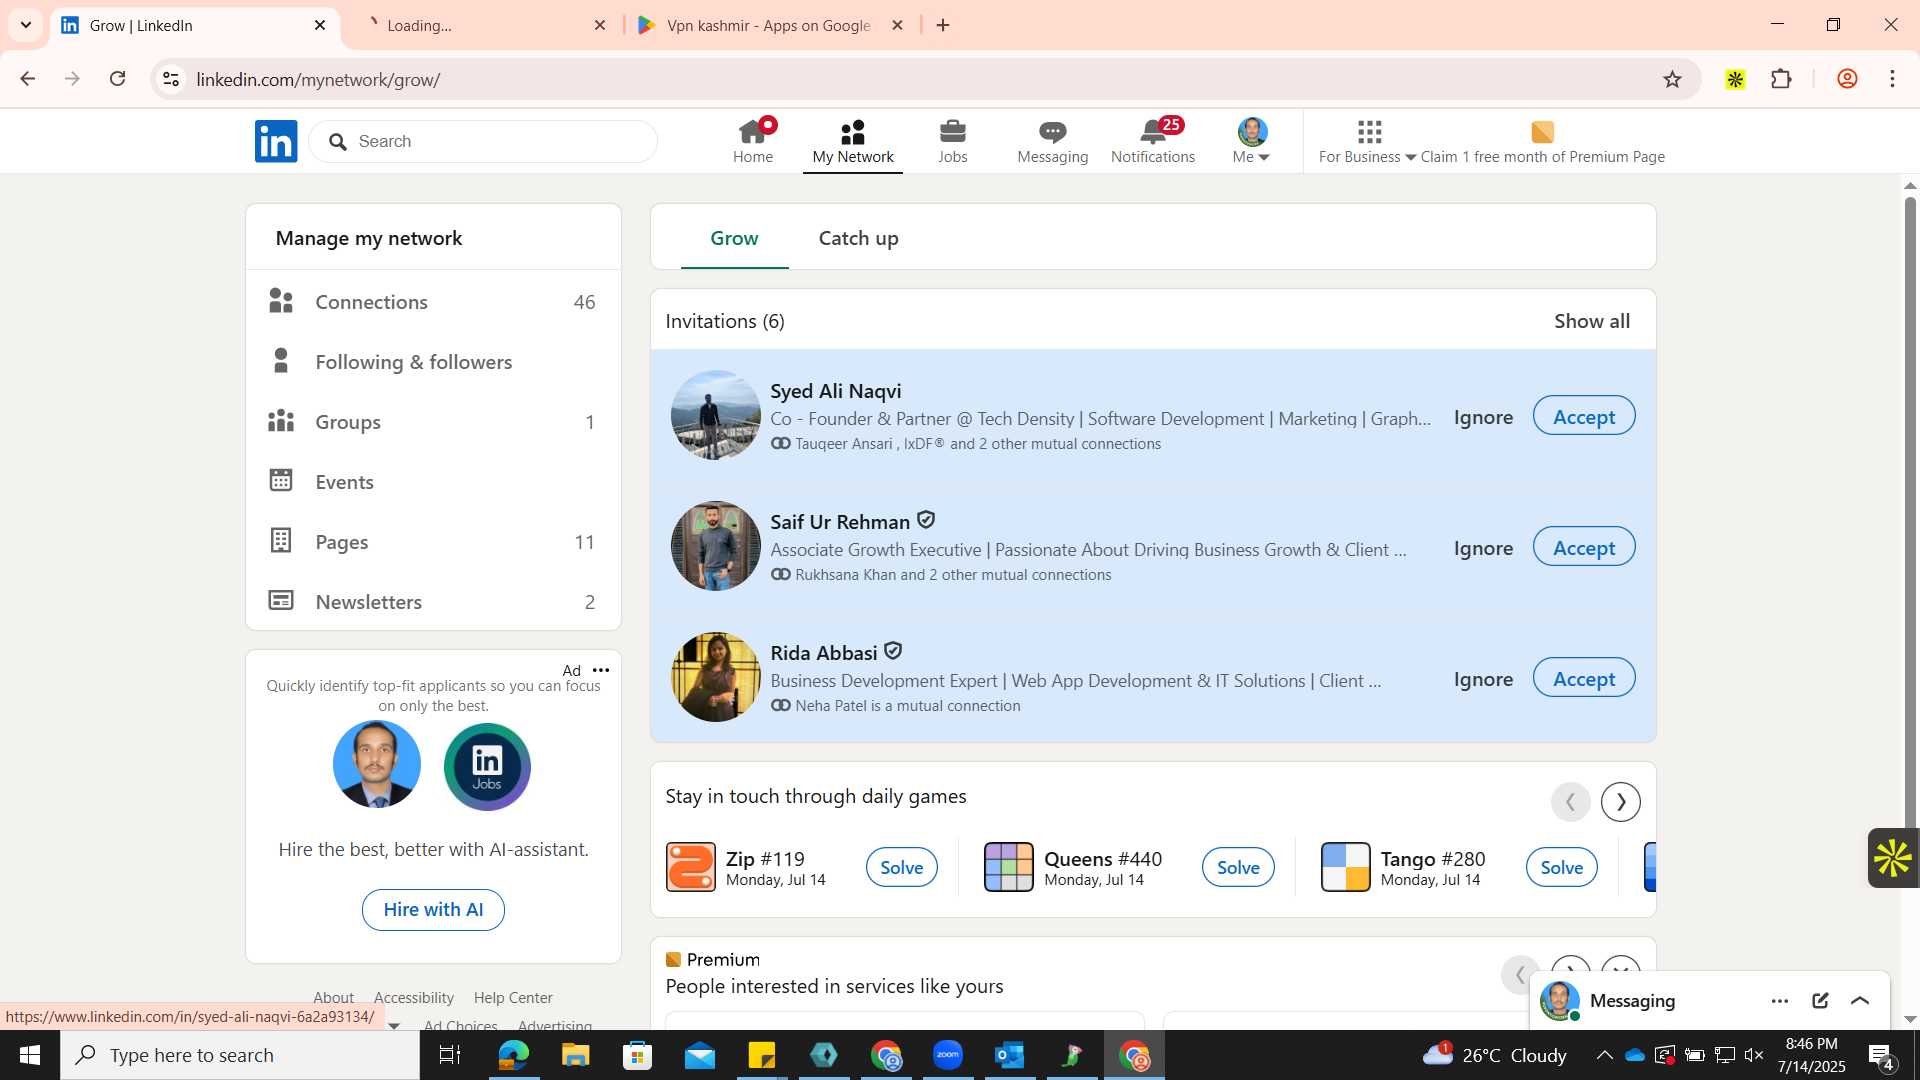Open the tab search dropdown arrow
Screen dimensions: 1920x1080
pyautogui.click(x=26, y=25)
